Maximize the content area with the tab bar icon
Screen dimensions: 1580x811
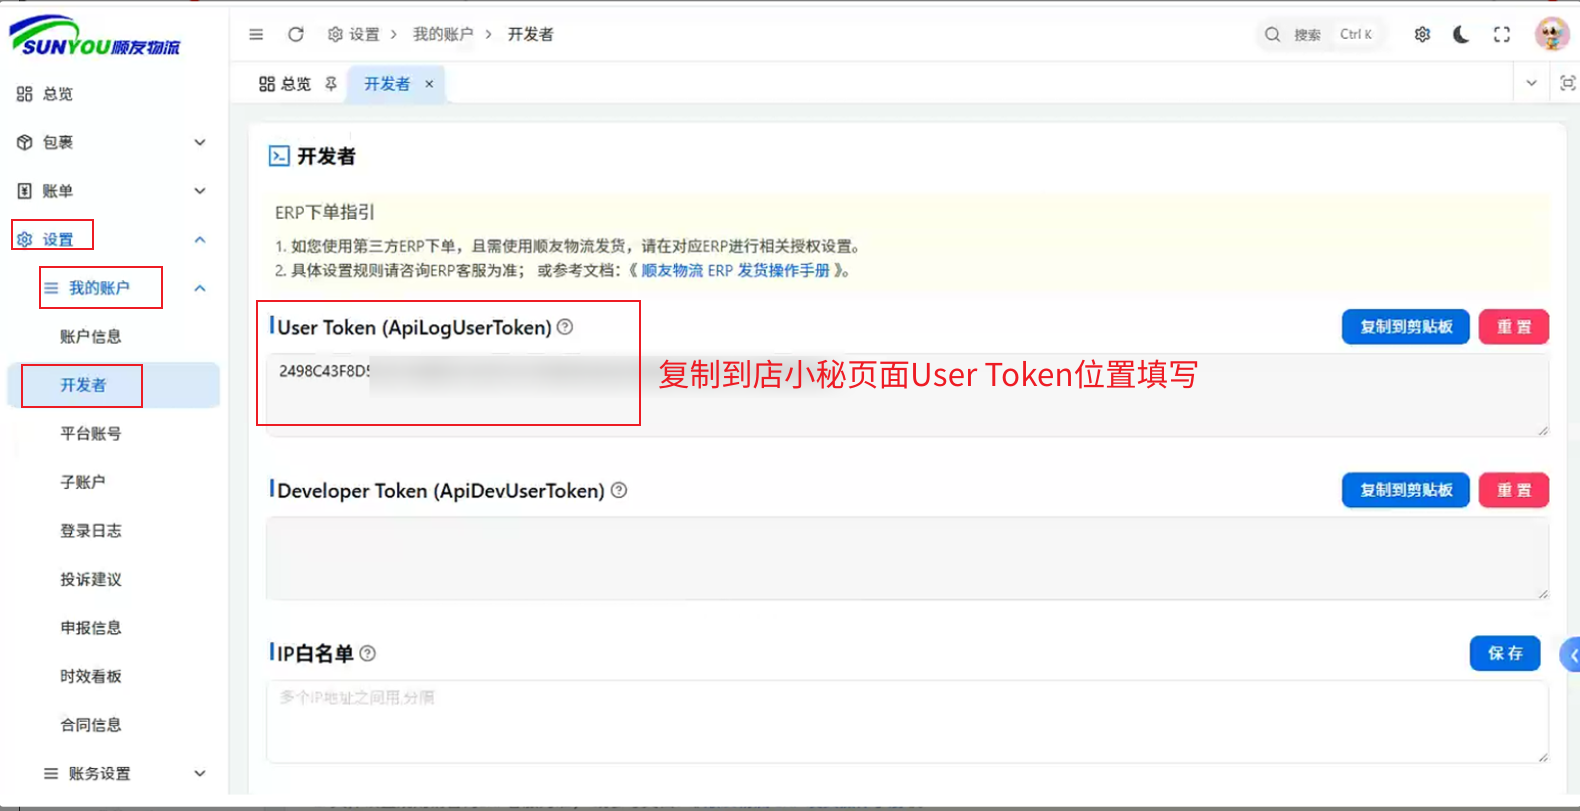1567,83
